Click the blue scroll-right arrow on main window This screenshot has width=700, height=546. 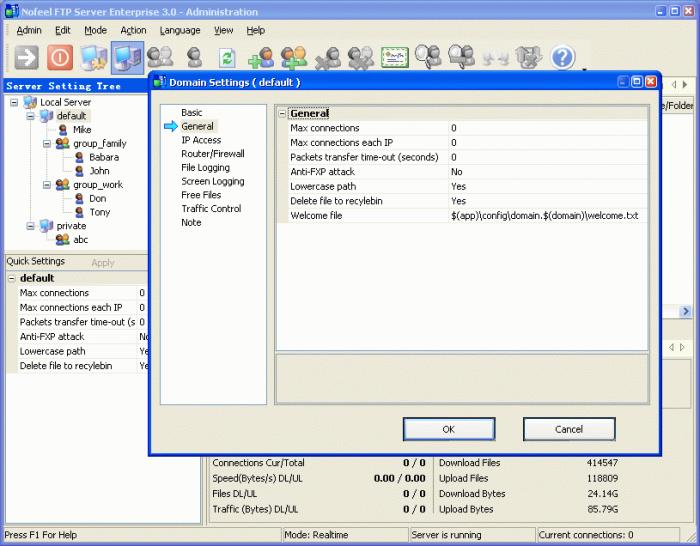[685, 311]
